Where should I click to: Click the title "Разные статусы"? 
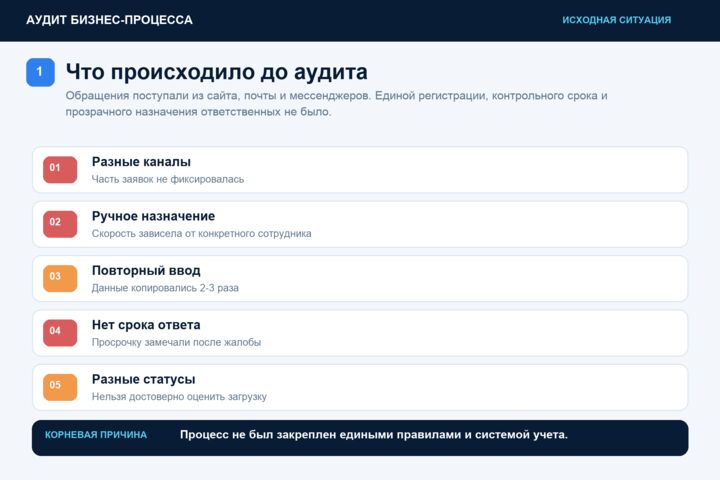143,379
